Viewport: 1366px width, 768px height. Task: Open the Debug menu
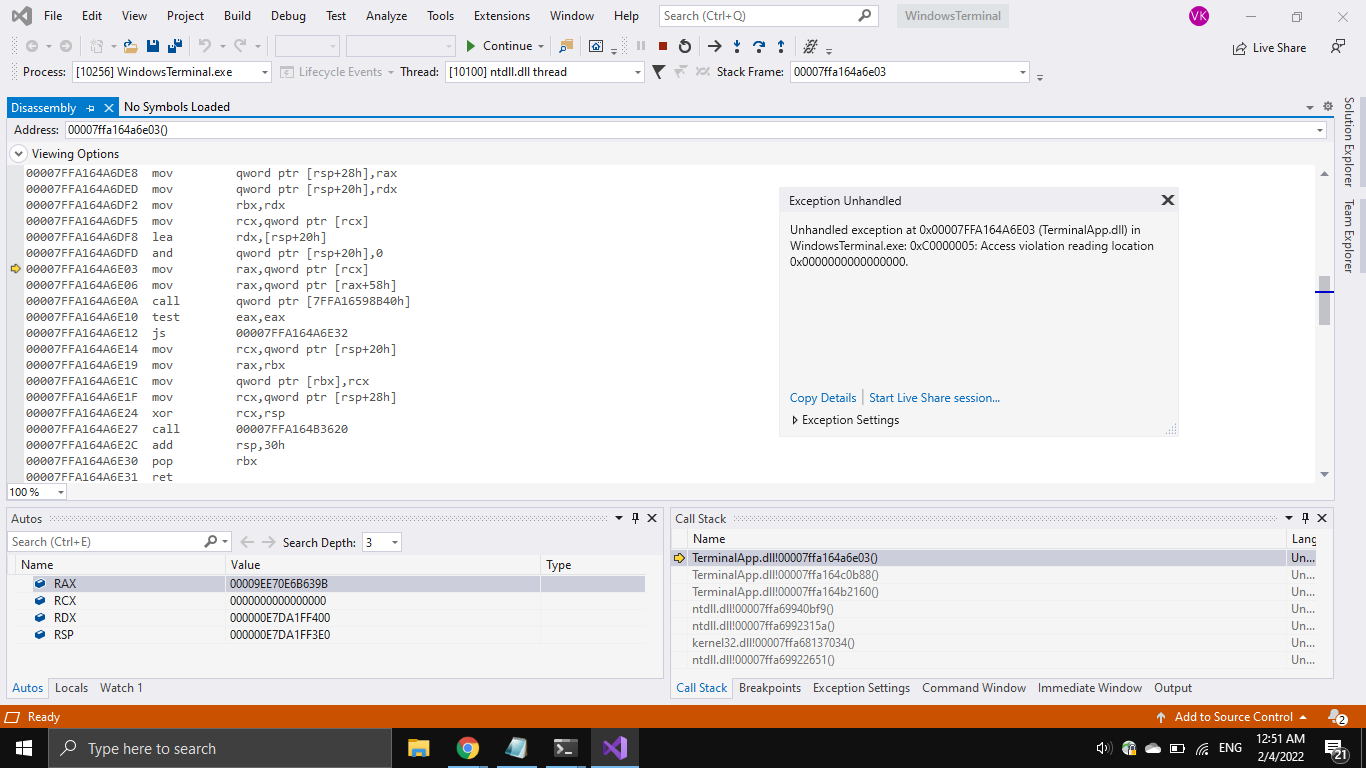[x=288, y=16]
